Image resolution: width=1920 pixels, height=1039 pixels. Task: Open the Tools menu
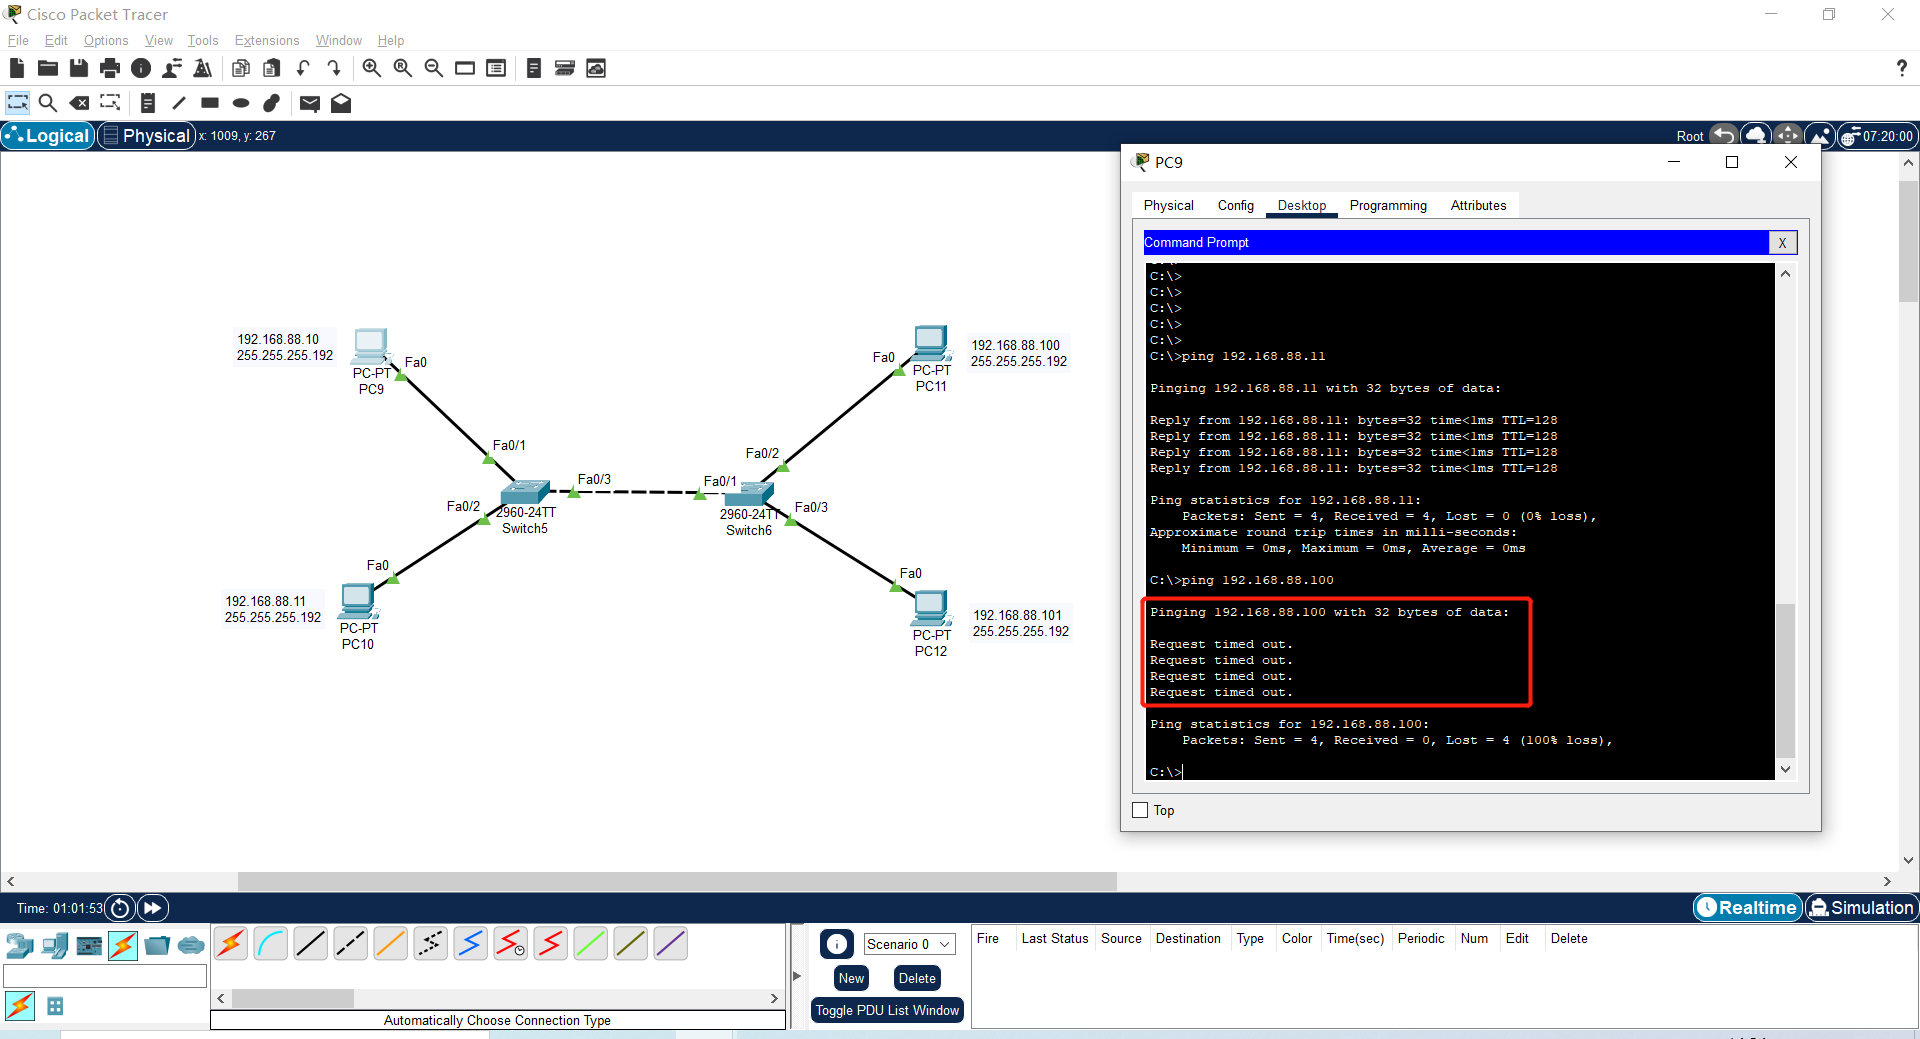click(x=203, y=40)
